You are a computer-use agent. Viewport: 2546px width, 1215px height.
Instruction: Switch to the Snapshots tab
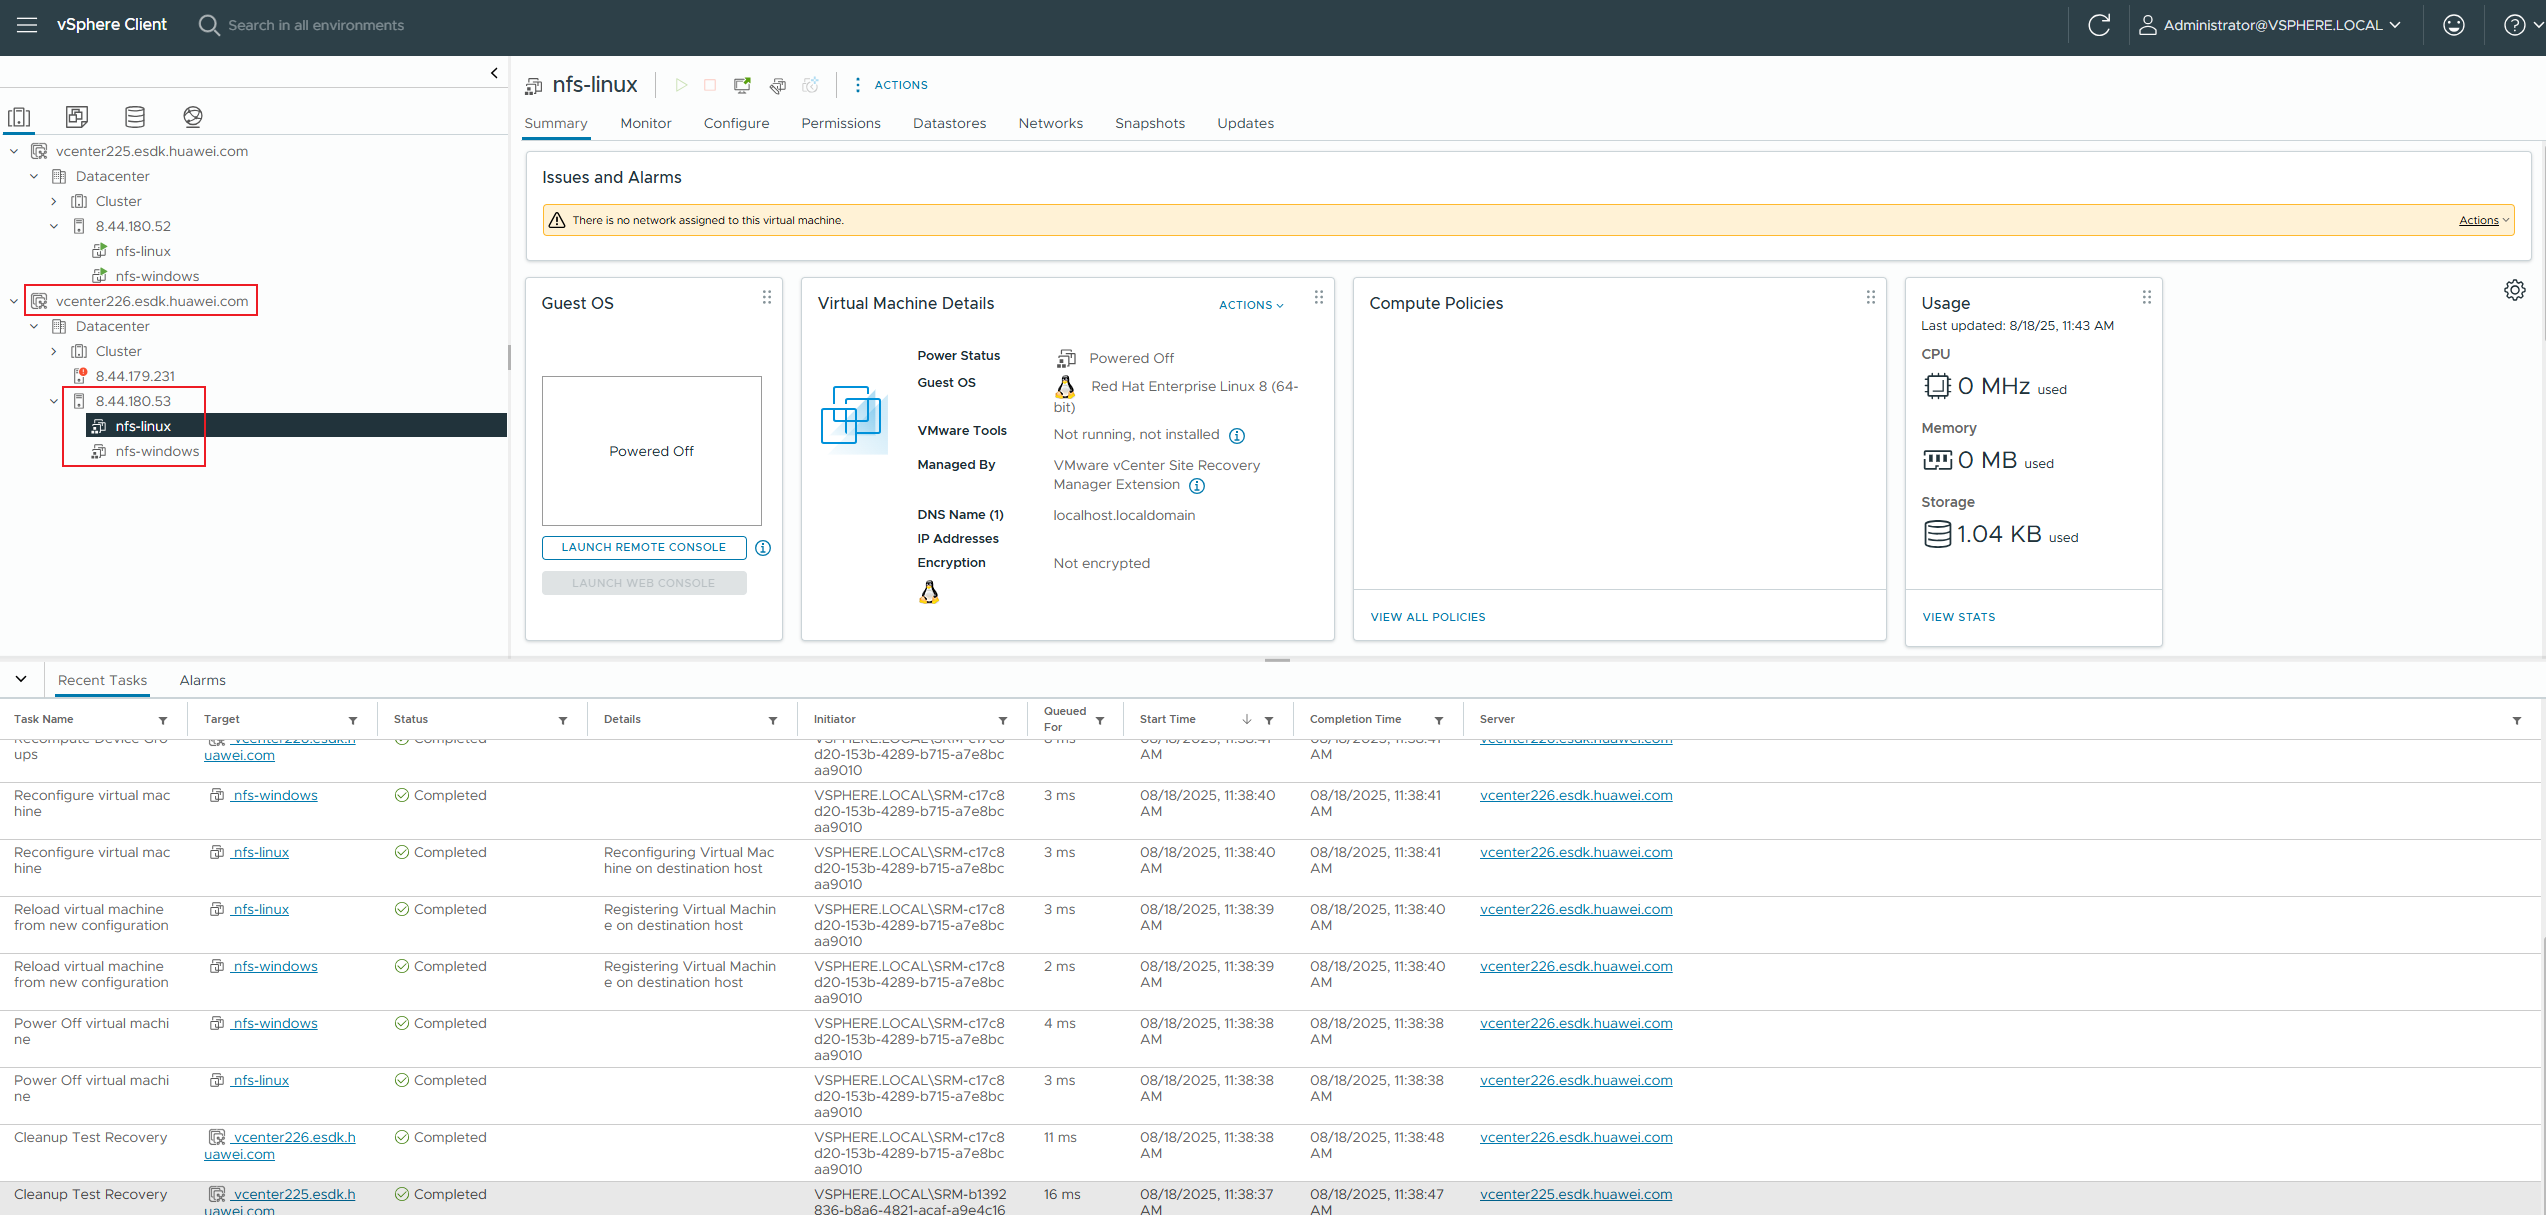click(1150, 123)
